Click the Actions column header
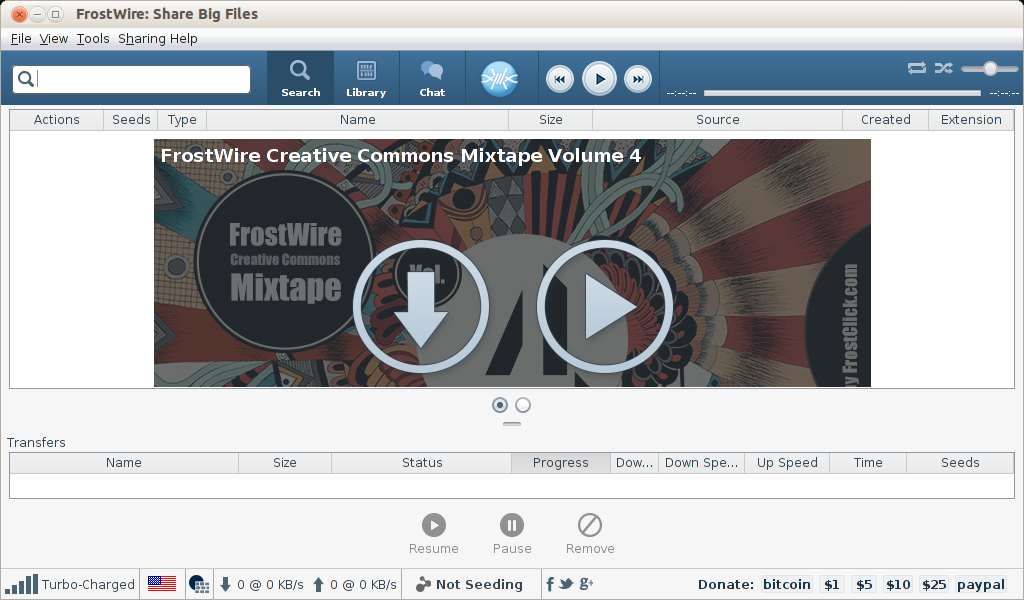This screenshot has width=1024, height=600. click(x=57, y=119)
